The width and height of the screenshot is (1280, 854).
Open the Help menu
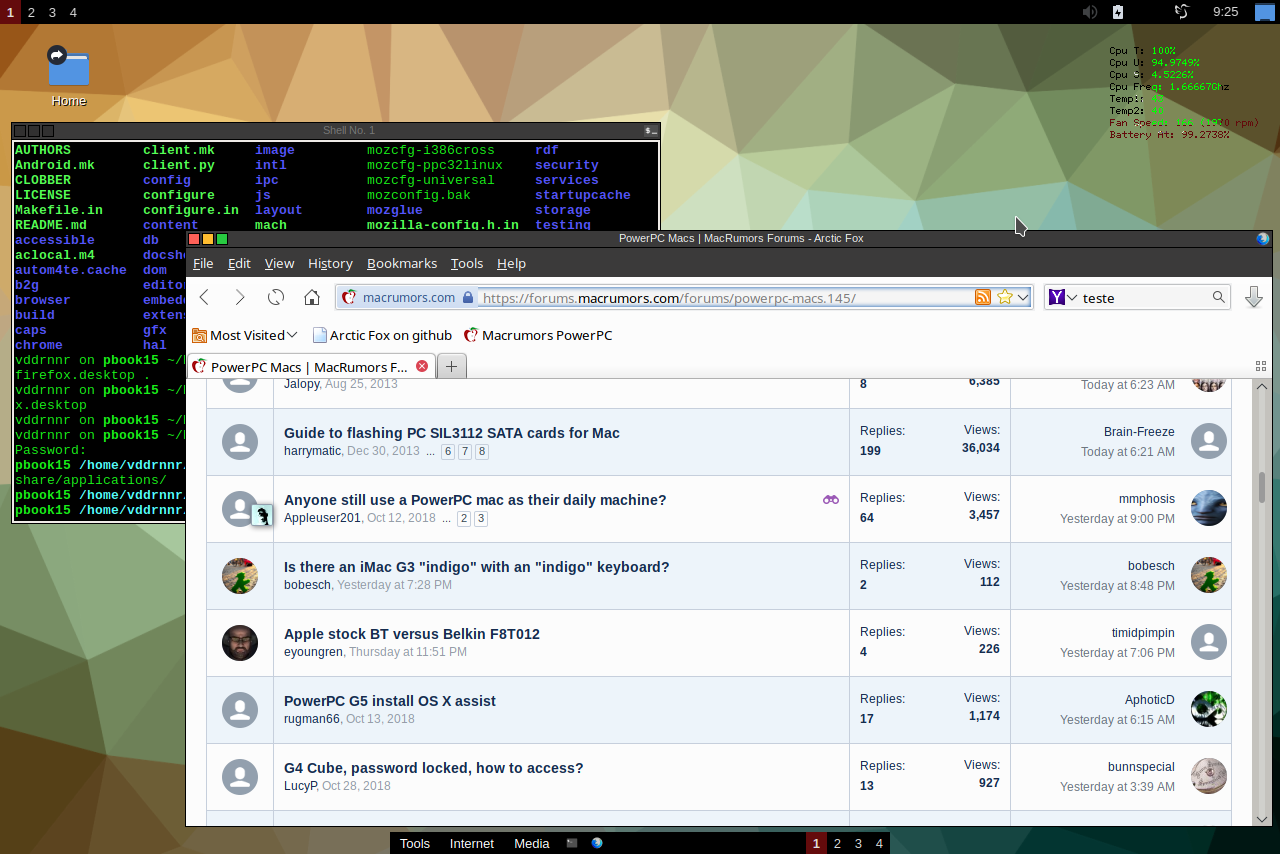(511, 263)
